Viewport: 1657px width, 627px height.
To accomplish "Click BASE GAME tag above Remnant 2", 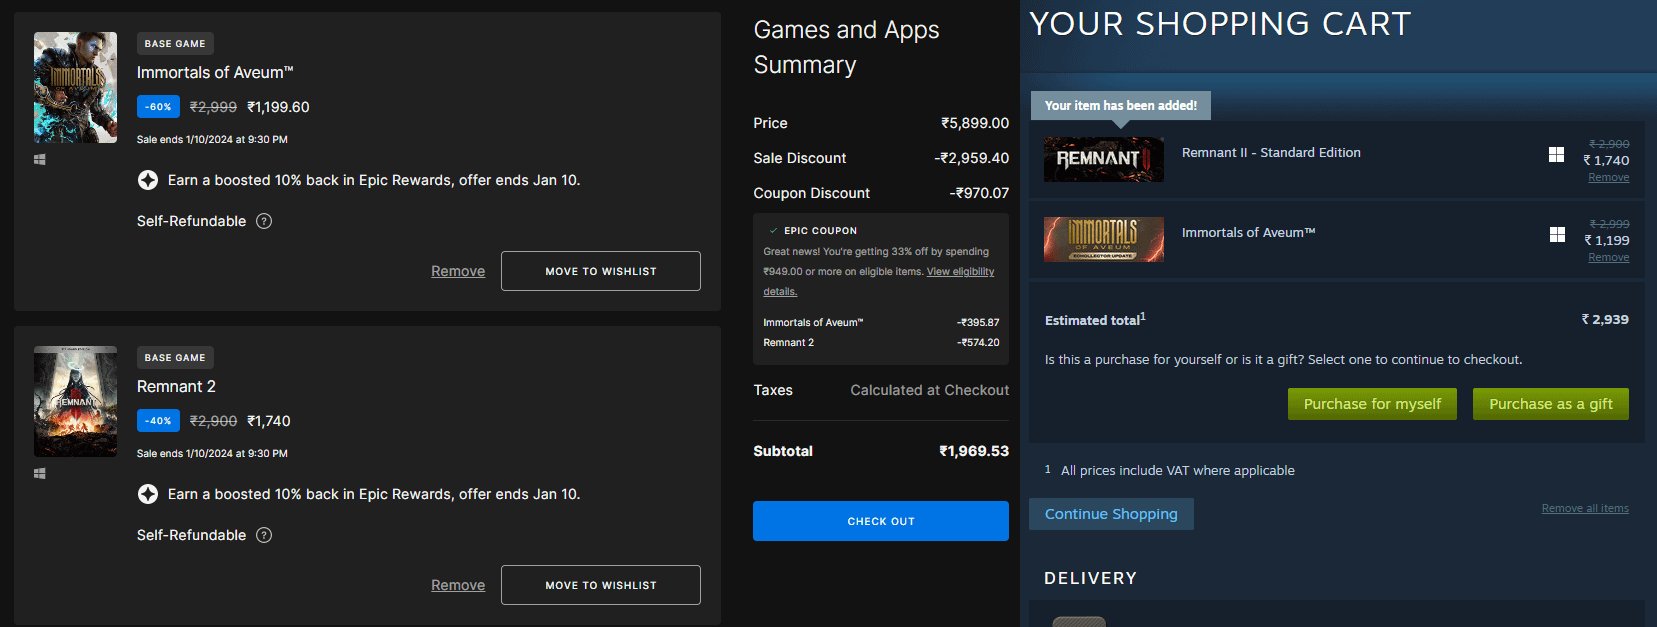I will 175,357.
